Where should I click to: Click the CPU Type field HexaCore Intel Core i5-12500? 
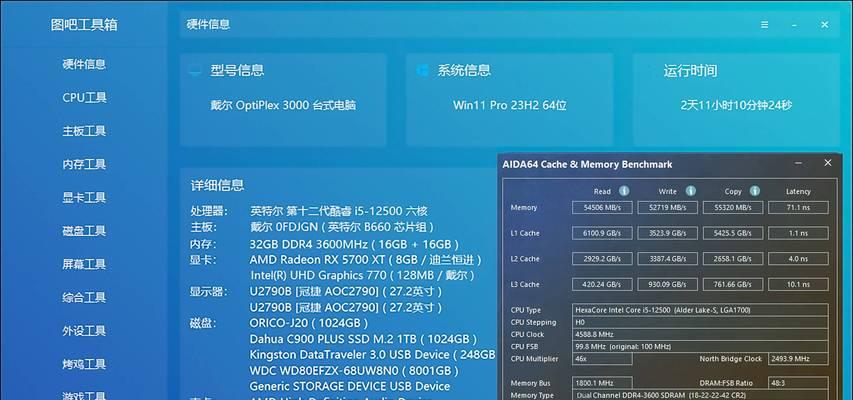[700, 310]
